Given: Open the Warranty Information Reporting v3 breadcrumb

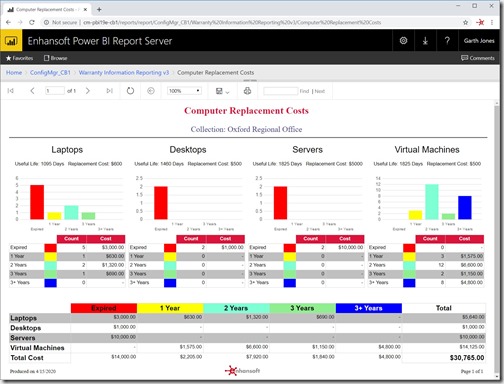Looking at the screenshot, I should coord(124,72).
